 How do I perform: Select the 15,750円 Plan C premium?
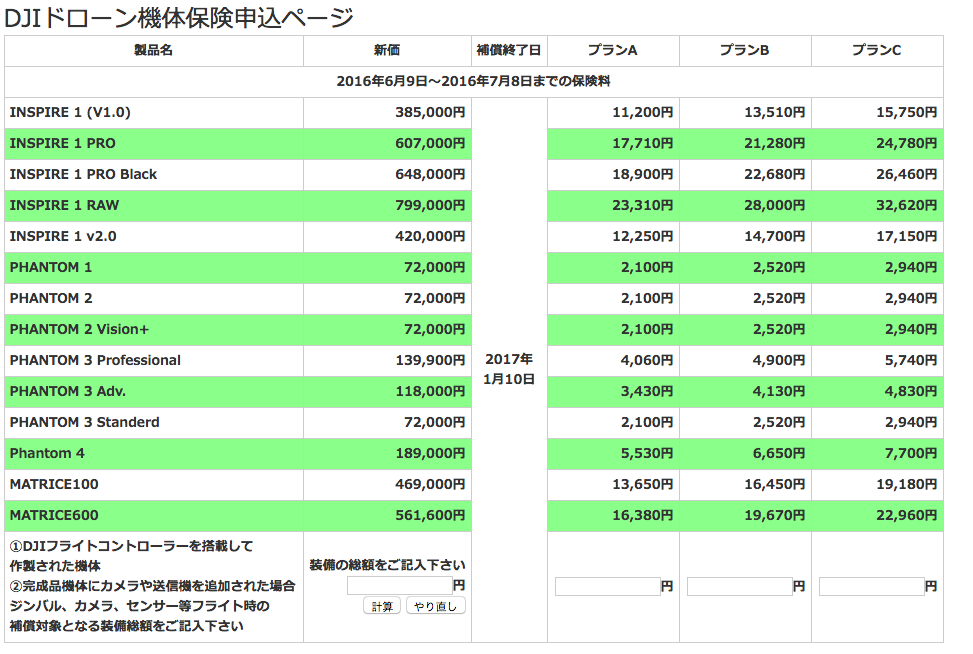[x=907, y=112]
